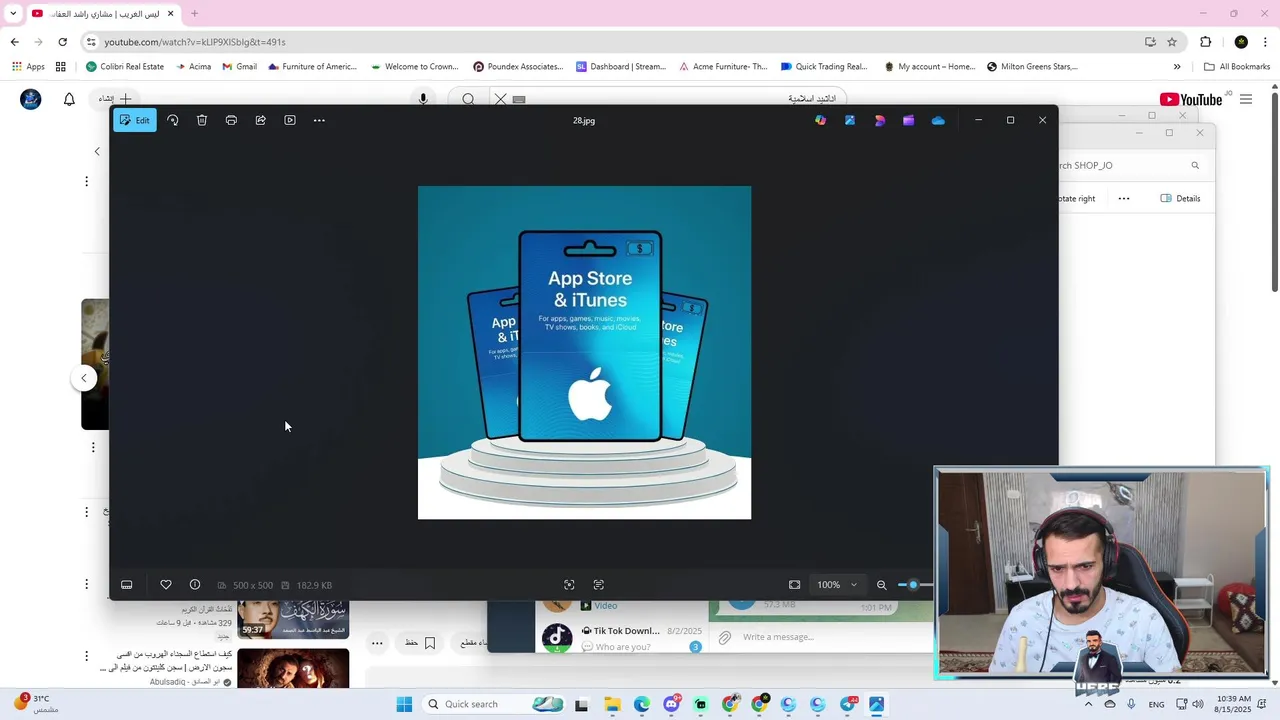This screenshot has width=1280, height=720.
Task: Click the Edit button in Photos
Action: tap(134, 120)
